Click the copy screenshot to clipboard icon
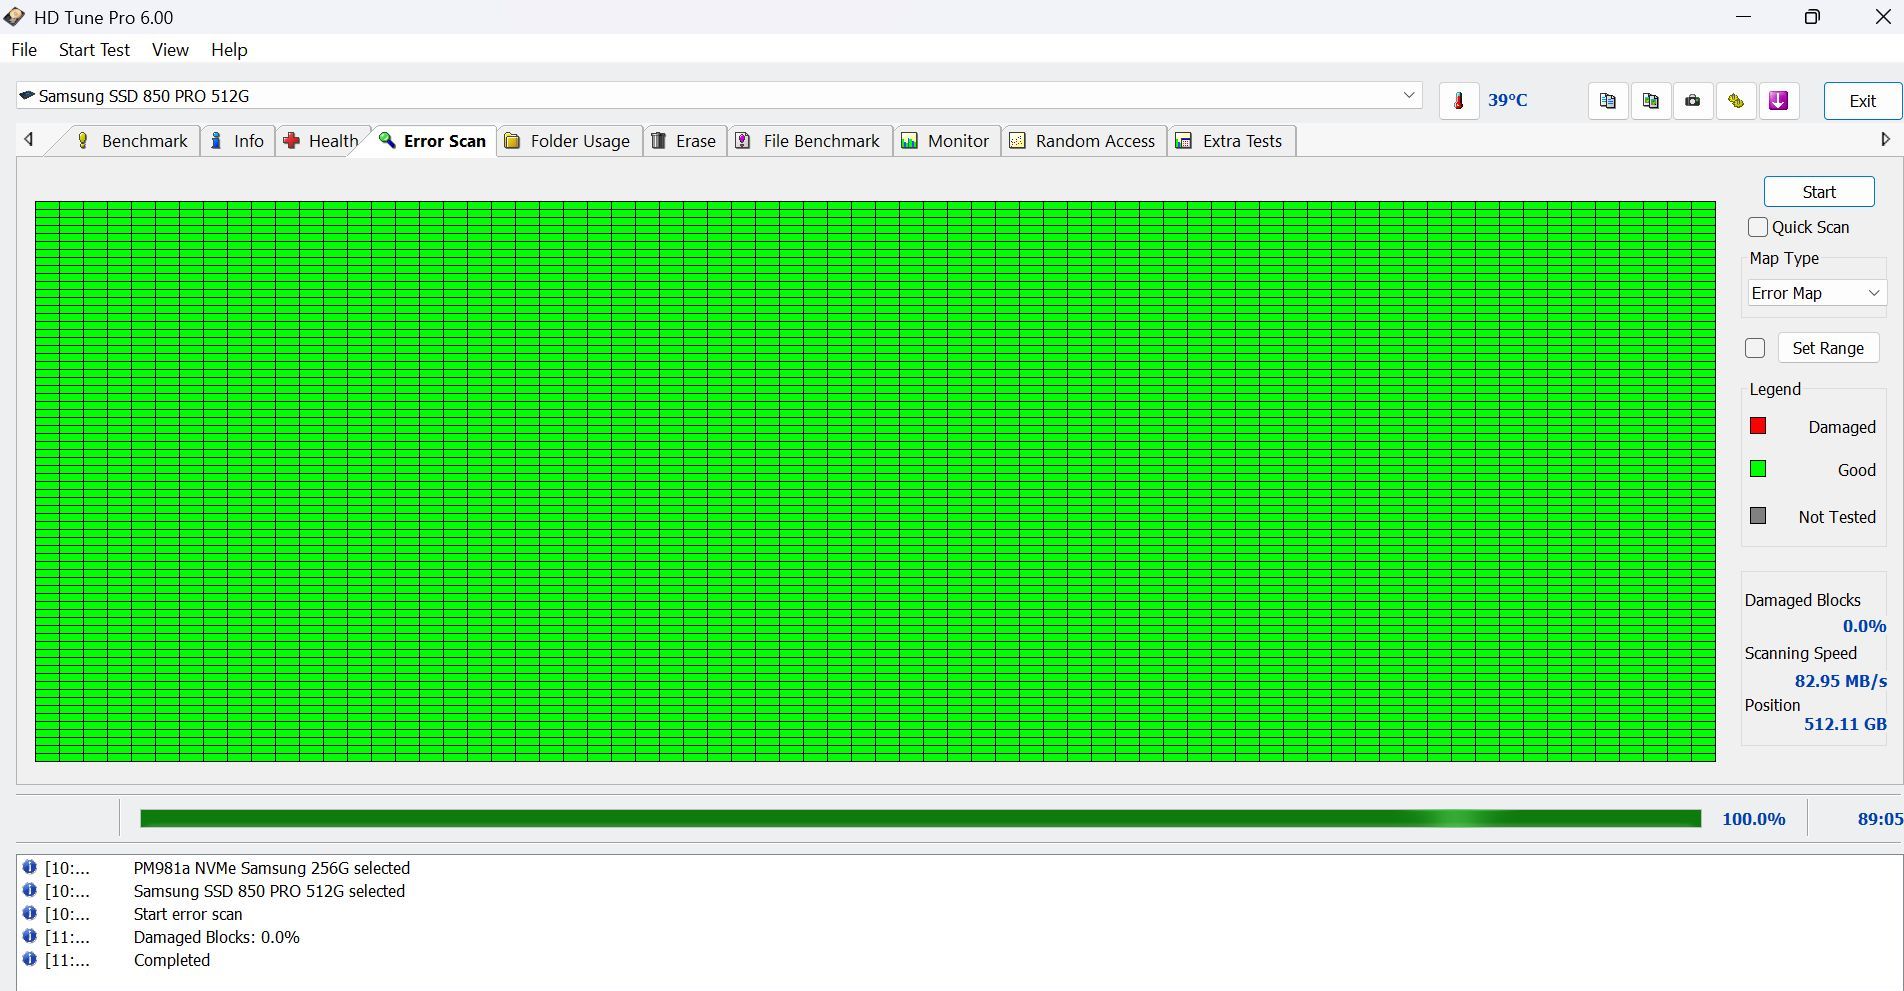Image resolution: width=1904 pixels, height=991 pixels. [x=1650, y=101]
